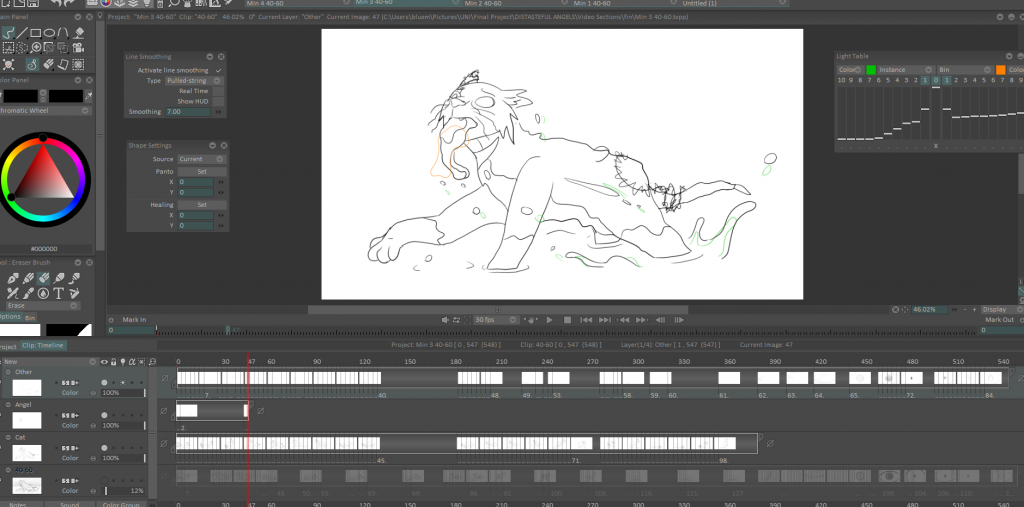The image size is (1024, 507).
Task: Click the Sound button
Action: click(x=70, y=504)
